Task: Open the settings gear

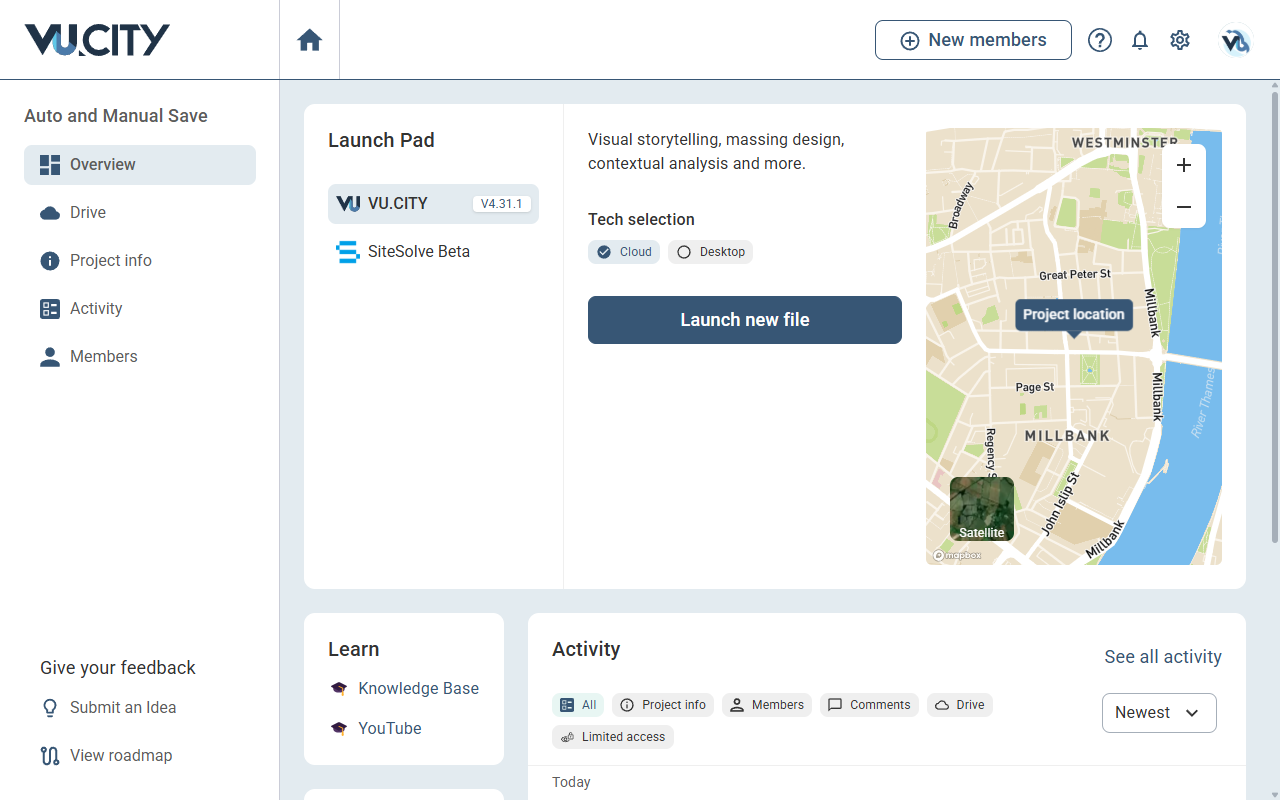Action: click(x=1180, y=40)
